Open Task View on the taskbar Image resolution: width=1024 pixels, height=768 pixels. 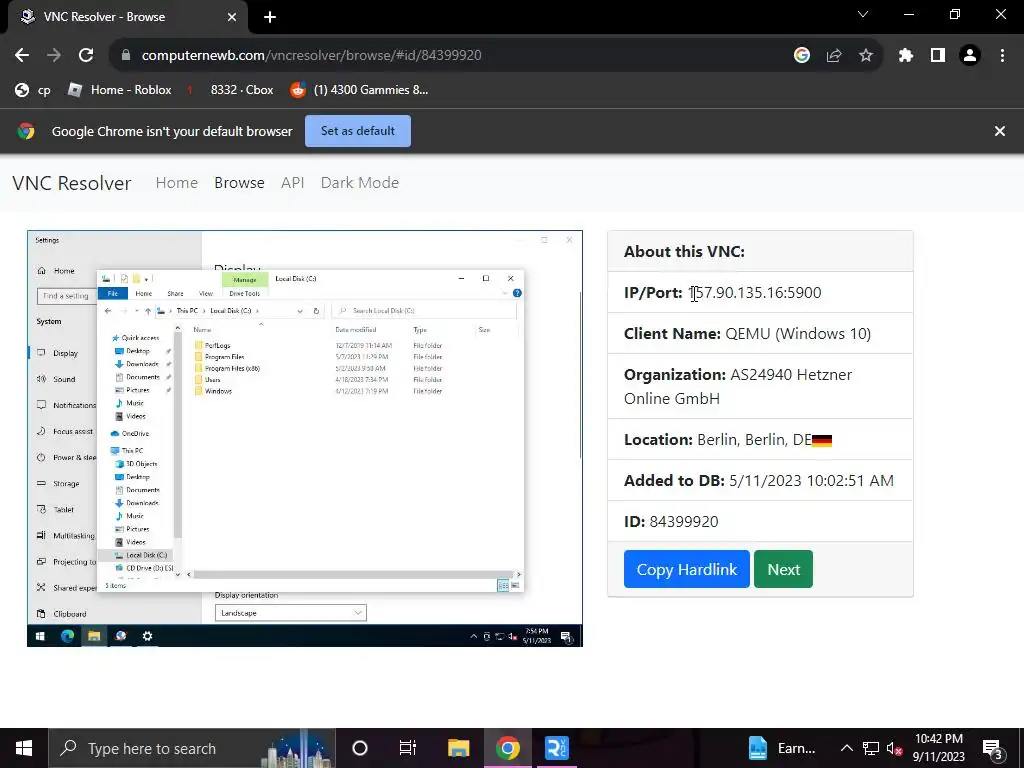pos(408,748)
